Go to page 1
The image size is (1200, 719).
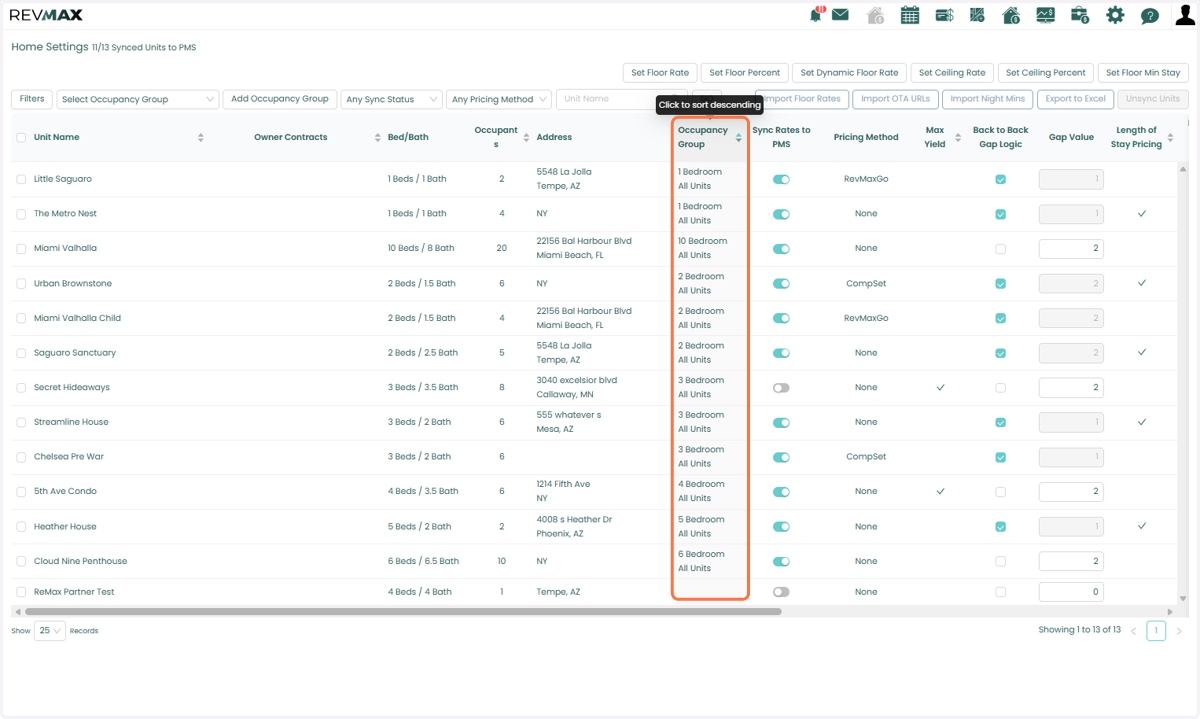pyautogui.click(x=1156, y=631)
